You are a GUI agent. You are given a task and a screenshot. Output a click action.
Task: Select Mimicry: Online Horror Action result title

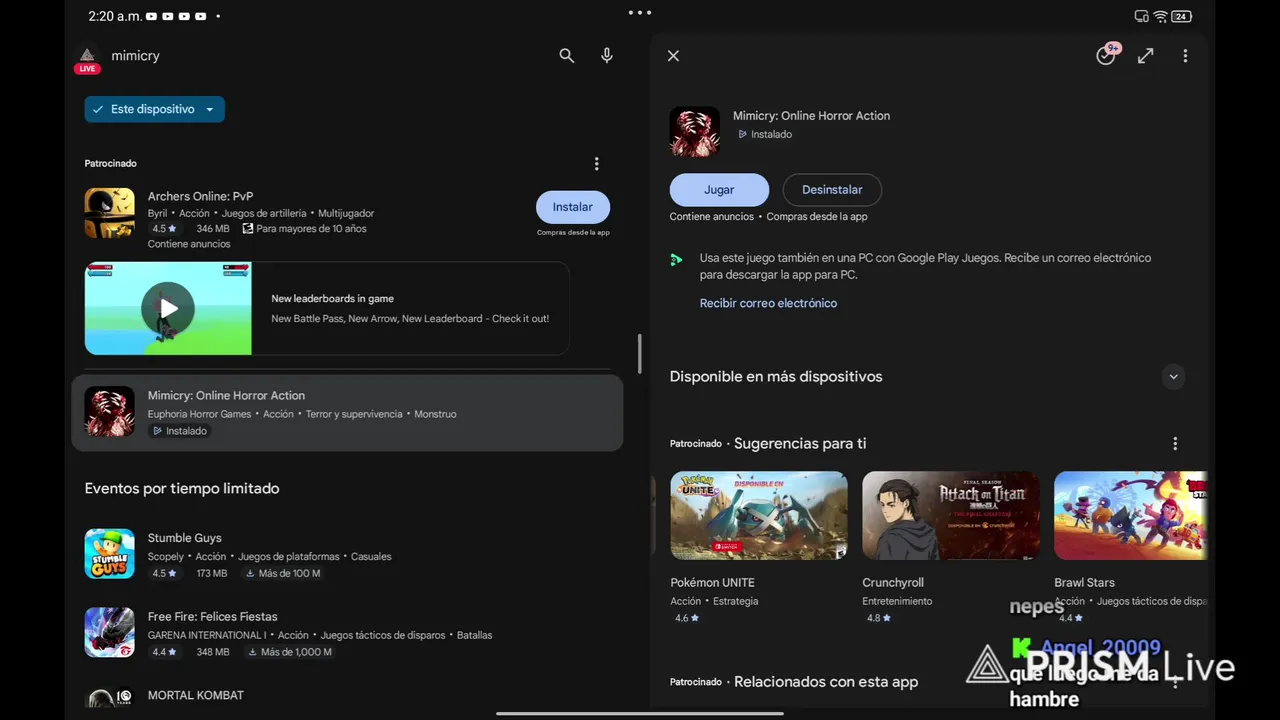coord(226,395)
